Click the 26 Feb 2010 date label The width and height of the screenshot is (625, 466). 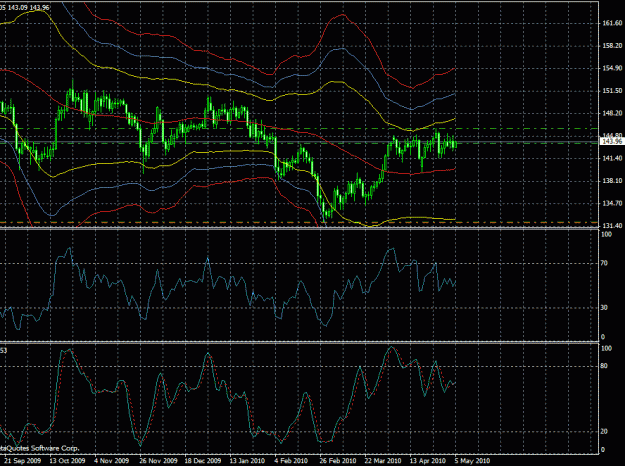point(338,461)
